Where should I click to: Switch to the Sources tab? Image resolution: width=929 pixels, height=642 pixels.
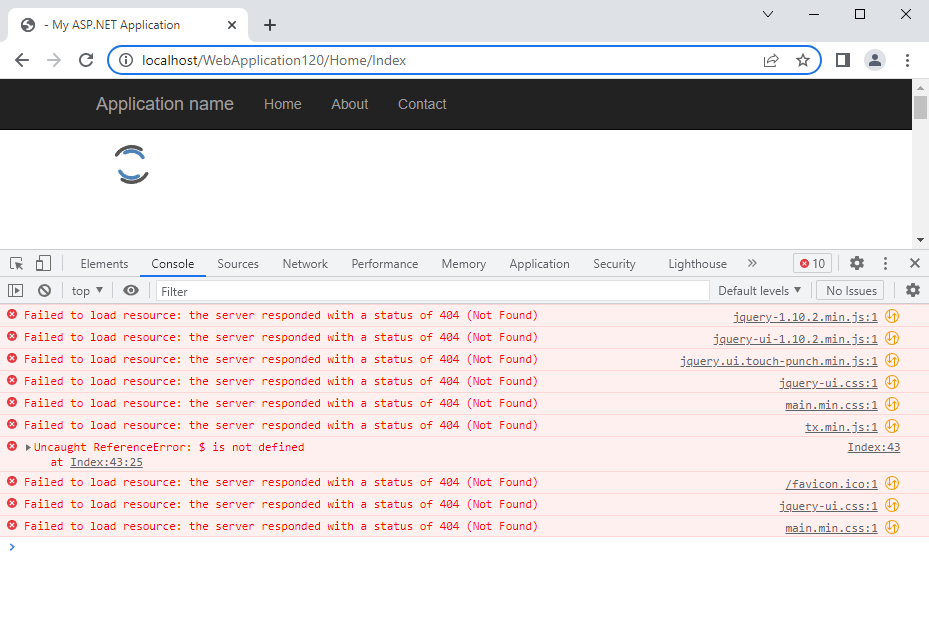238,264
